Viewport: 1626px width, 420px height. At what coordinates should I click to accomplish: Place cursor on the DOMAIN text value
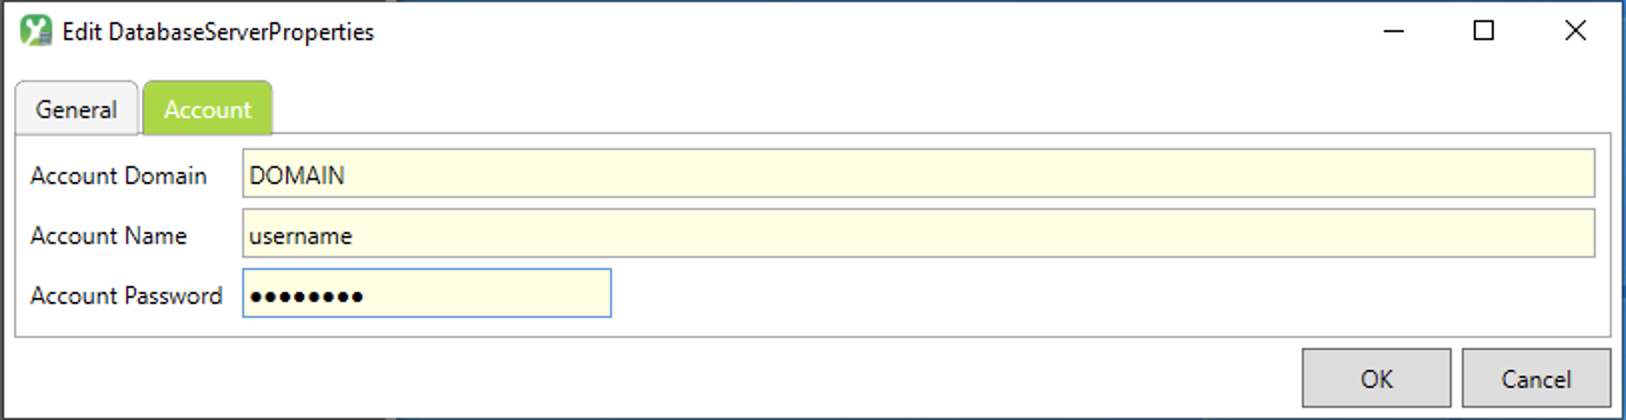coord(297,176)
